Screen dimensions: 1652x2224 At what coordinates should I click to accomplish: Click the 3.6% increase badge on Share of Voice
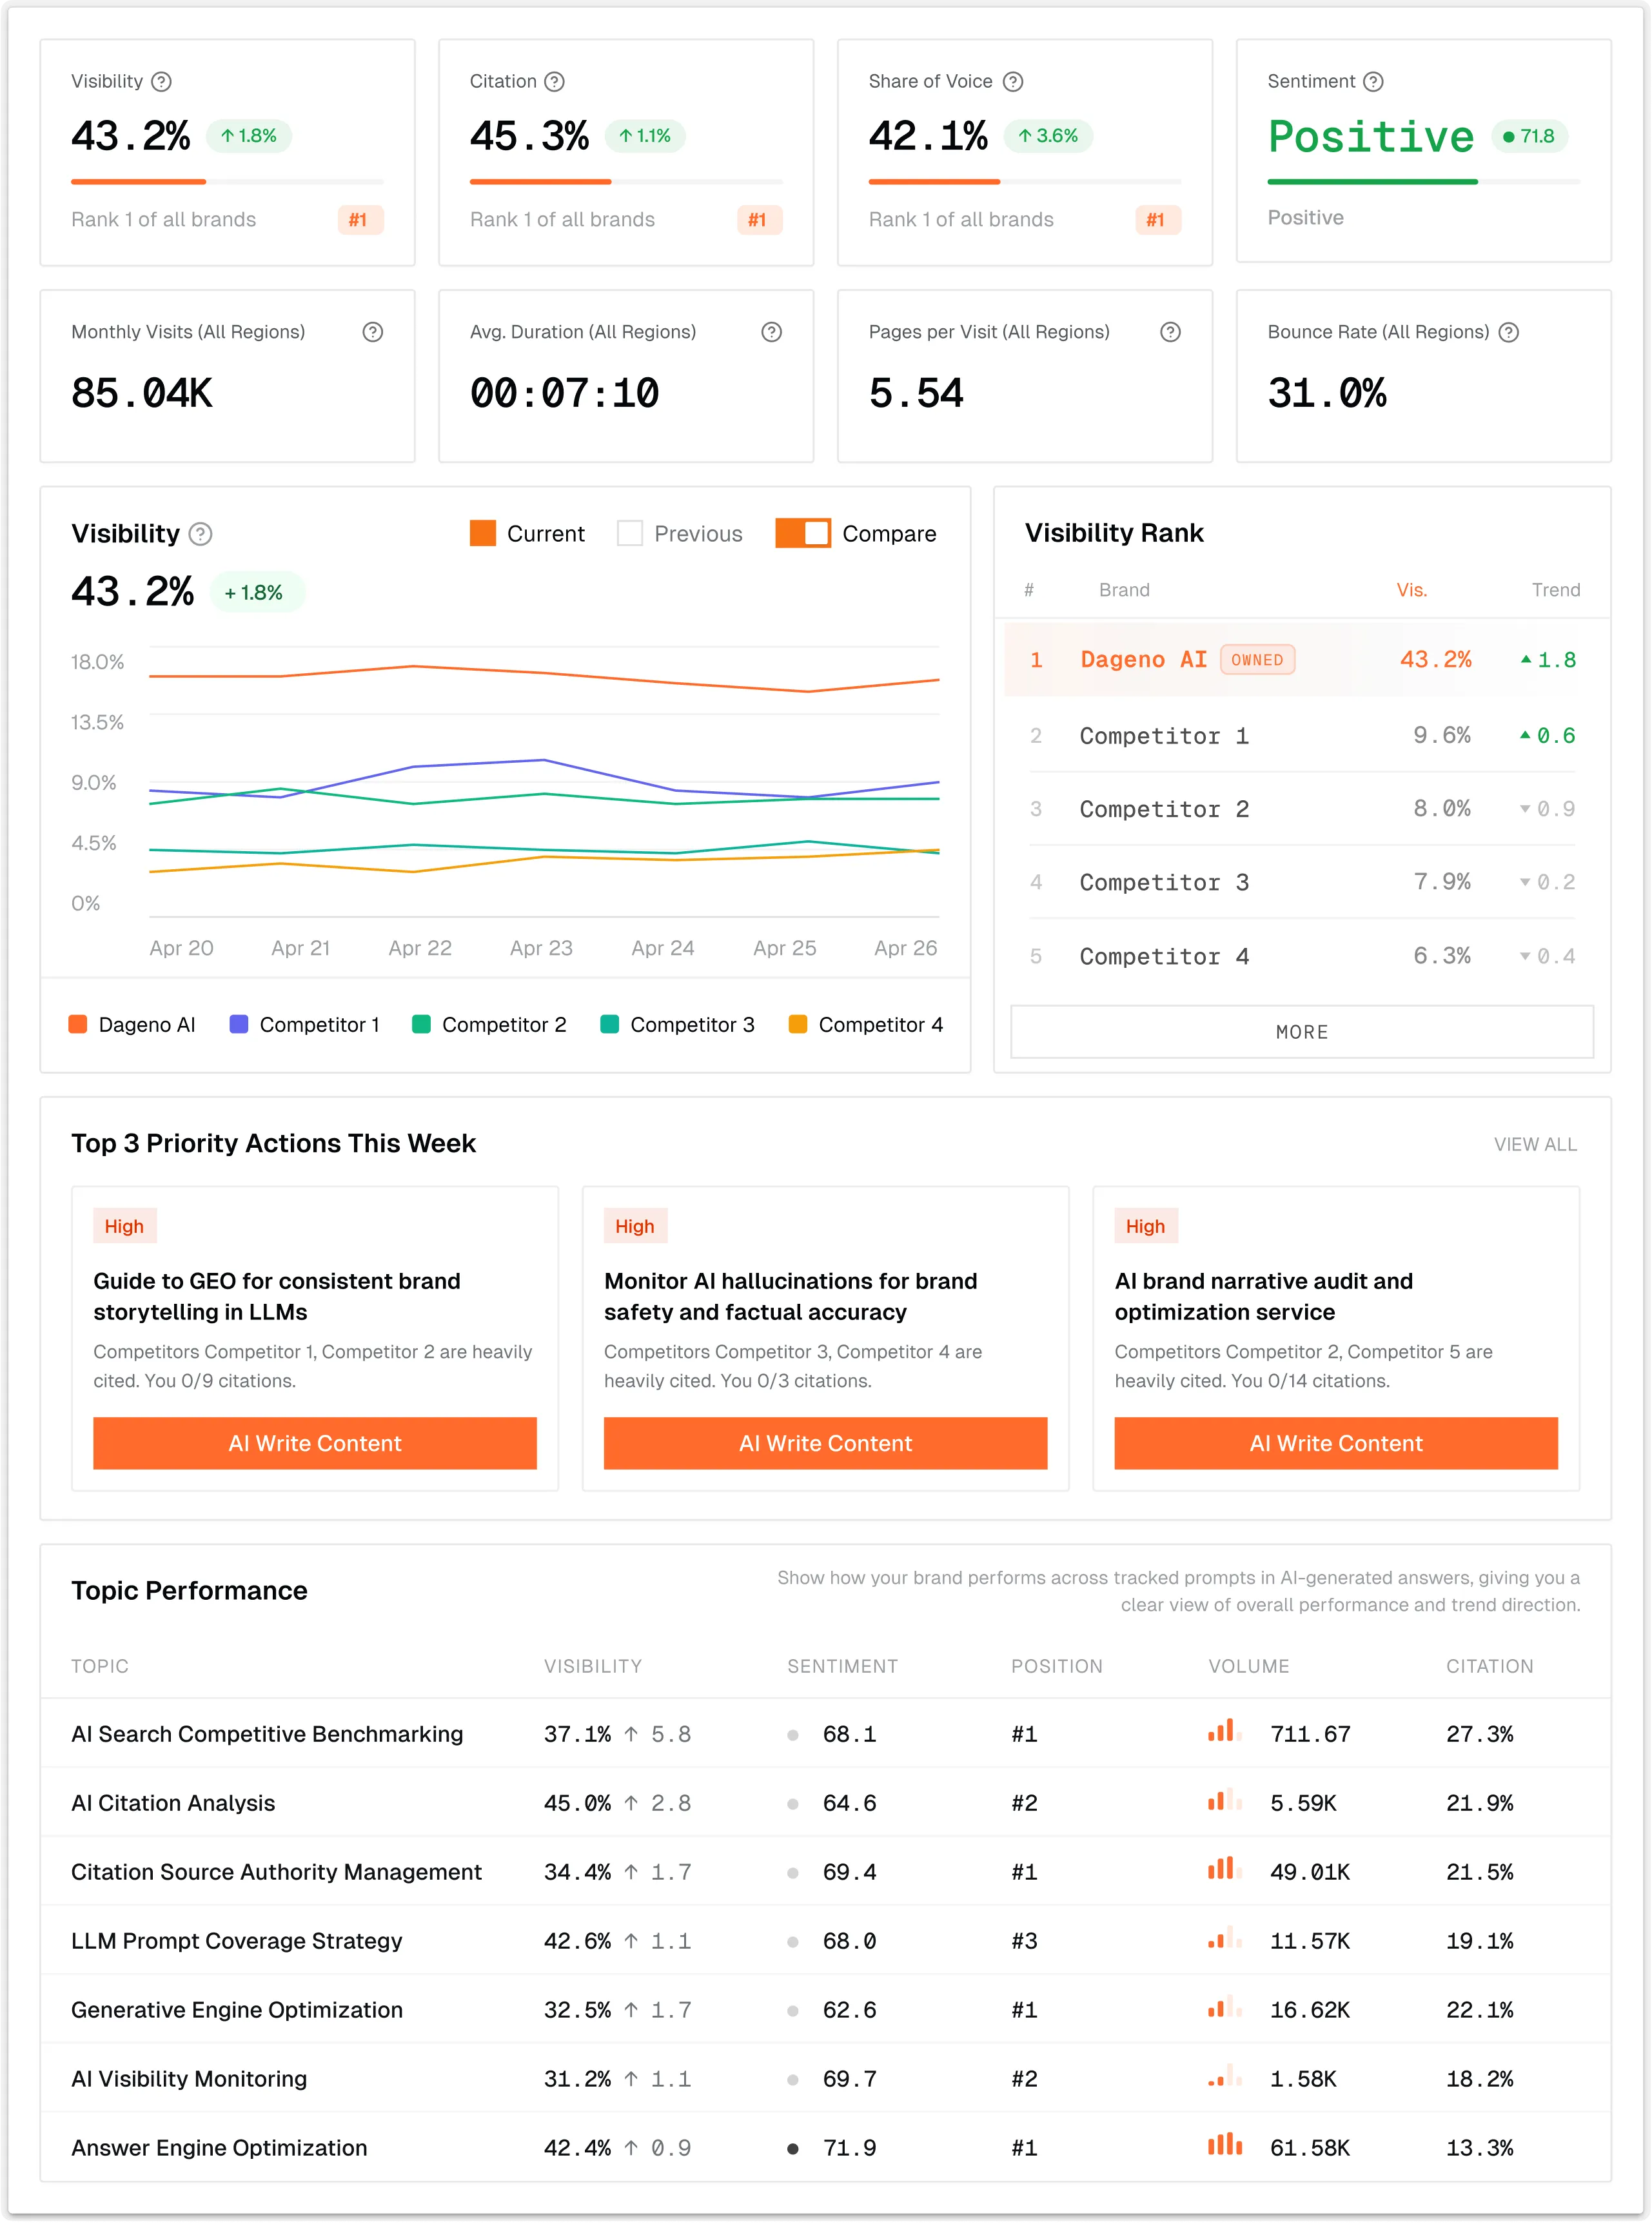tap(1048, 136)
